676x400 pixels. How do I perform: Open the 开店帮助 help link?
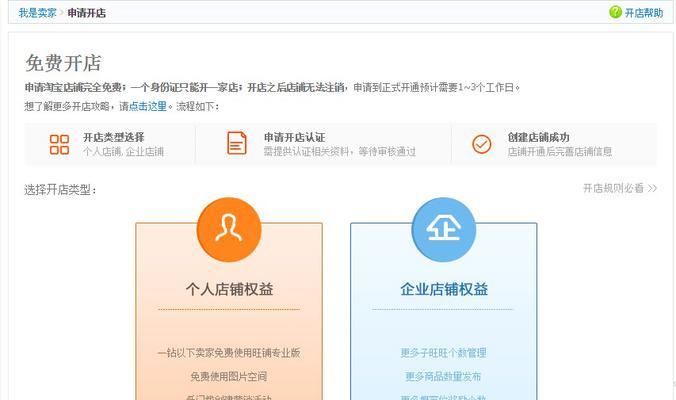(x=644, y=13)
